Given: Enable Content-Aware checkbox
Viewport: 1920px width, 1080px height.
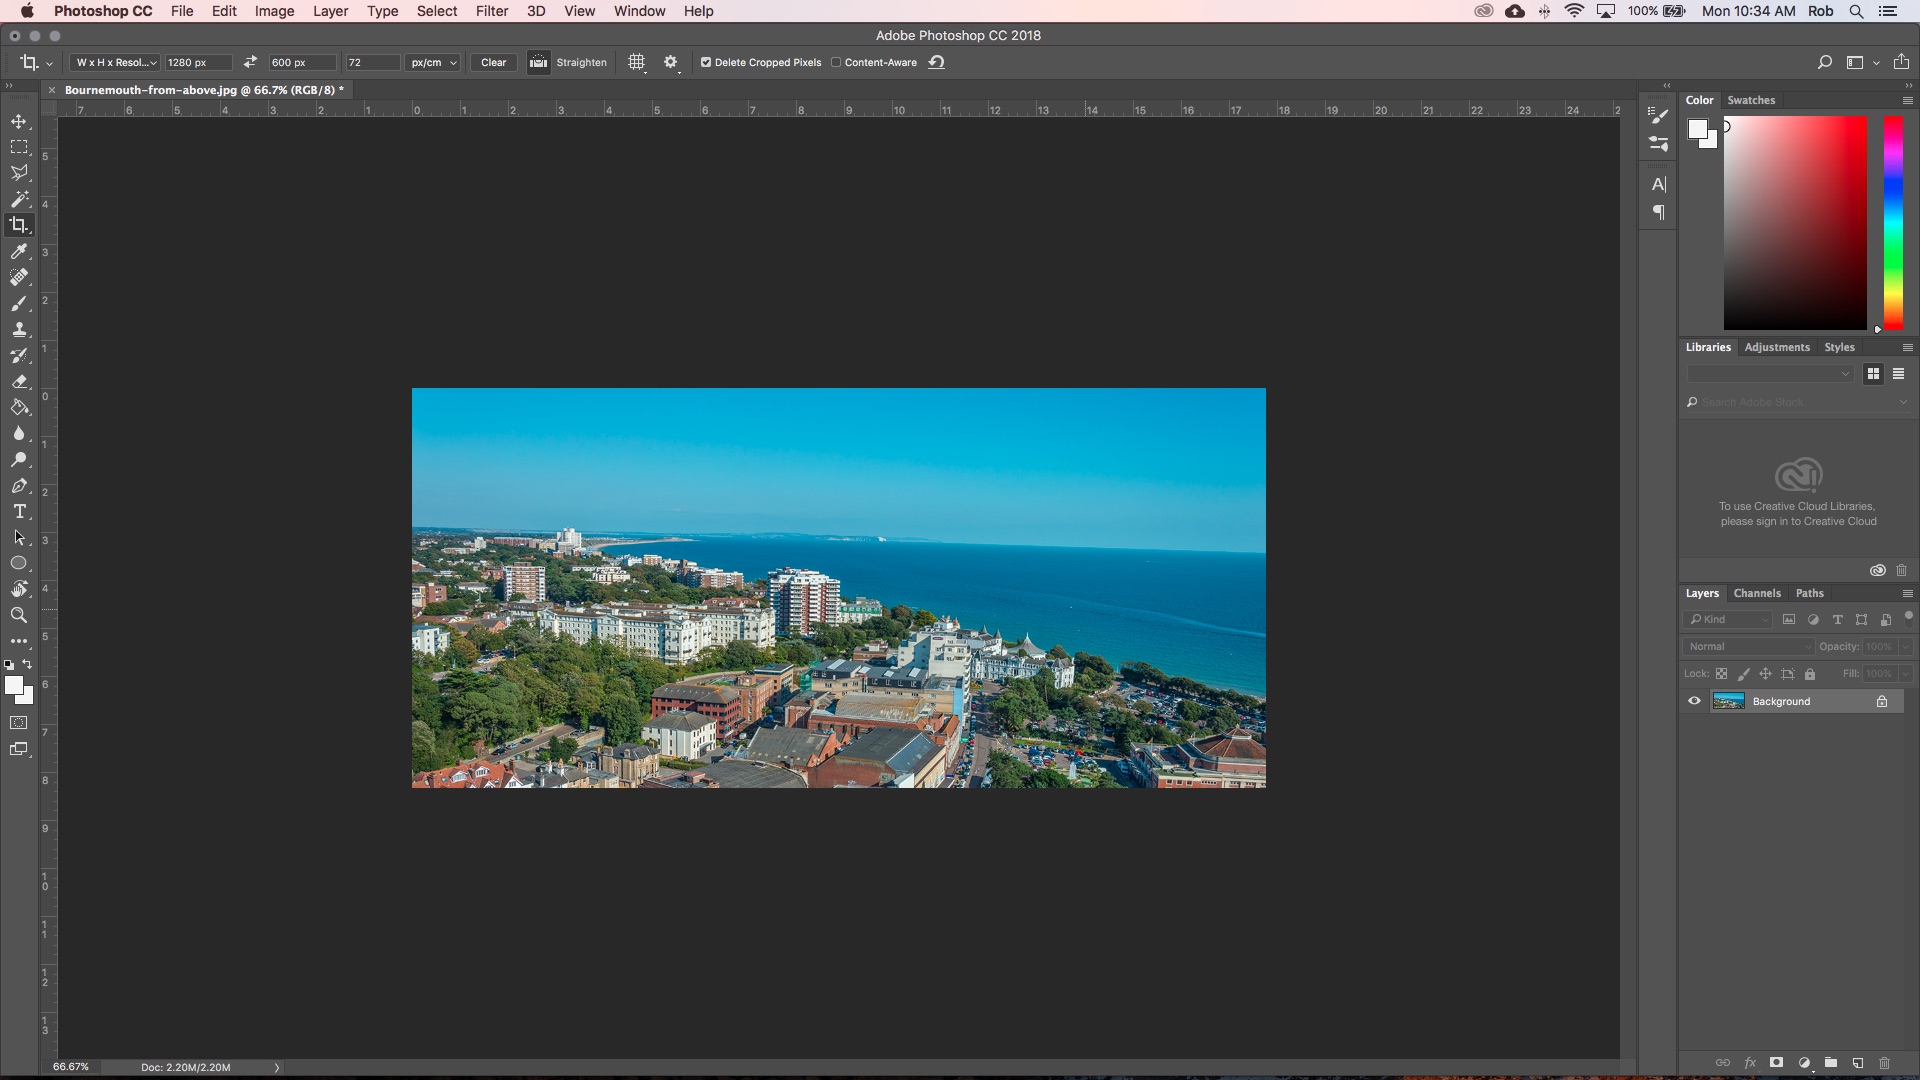Looking at the screenshot, I should click(x=836, y=62).
